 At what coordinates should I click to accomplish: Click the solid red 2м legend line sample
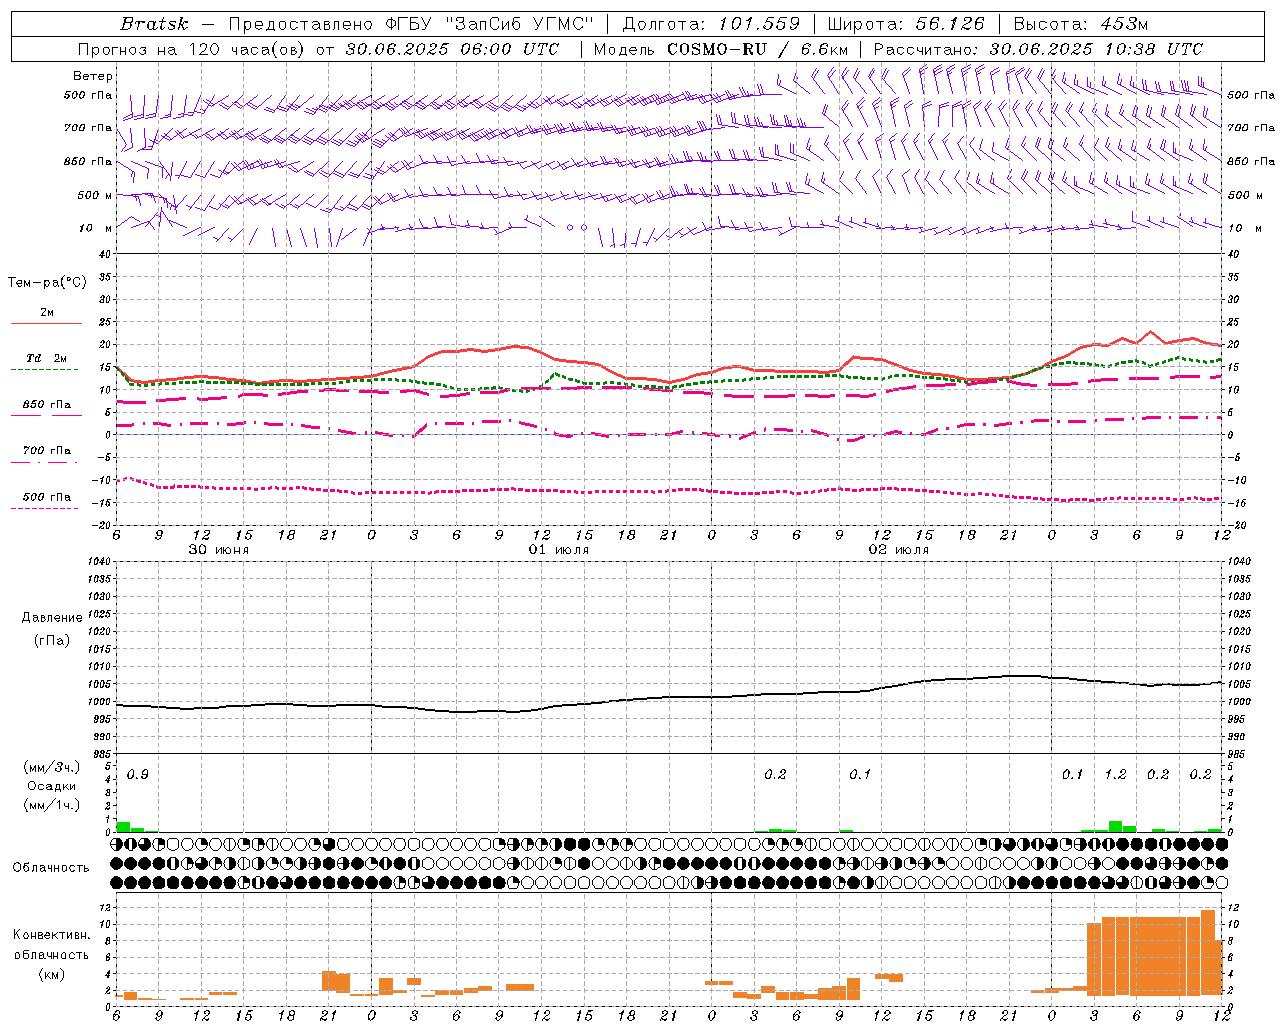click(x=46, y=323)
